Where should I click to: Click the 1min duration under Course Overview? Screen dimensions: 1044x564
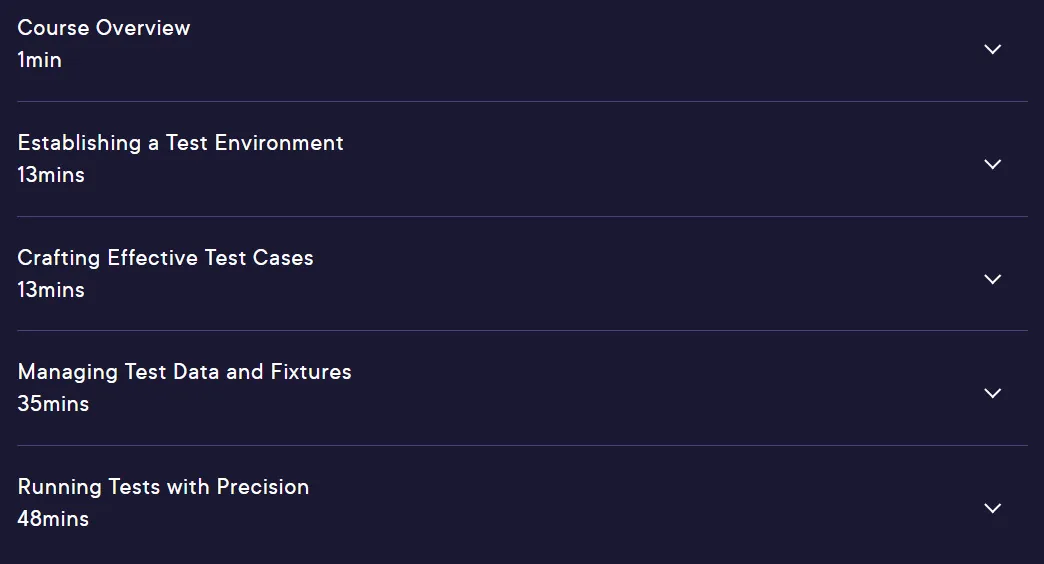(x=39, y=60)
